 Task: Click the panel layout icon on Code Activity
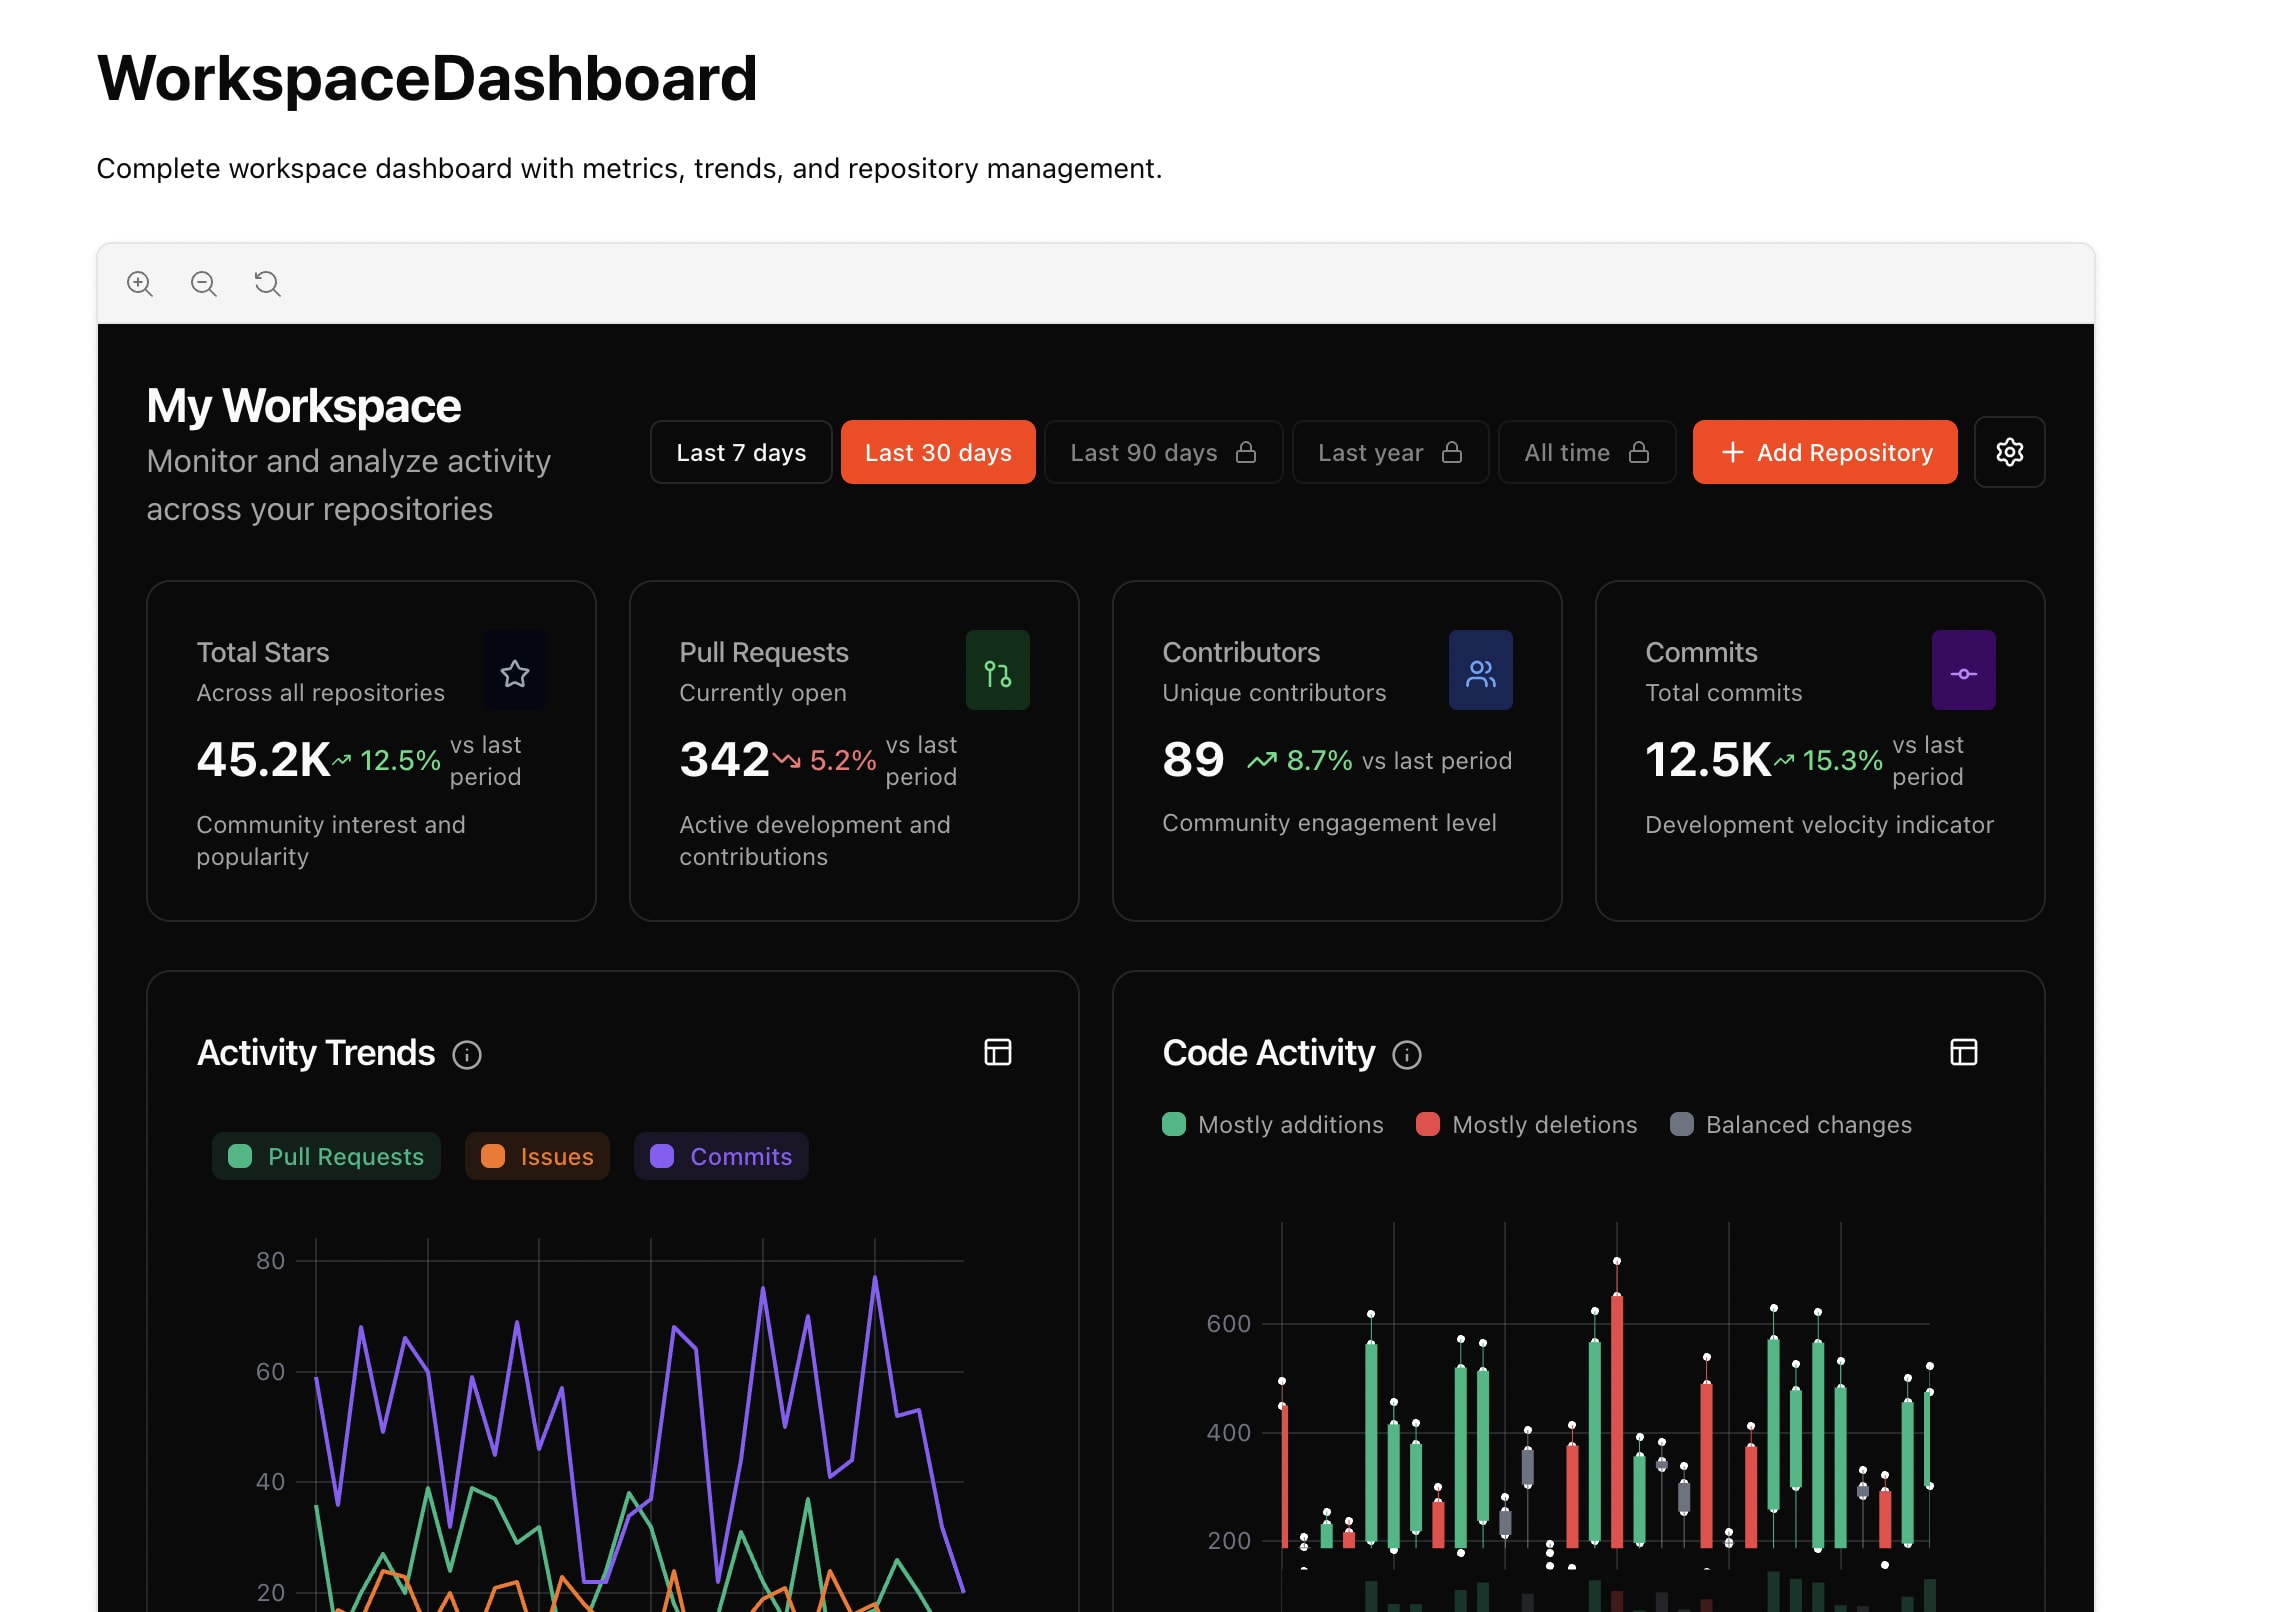(x=1963, y=1052)
